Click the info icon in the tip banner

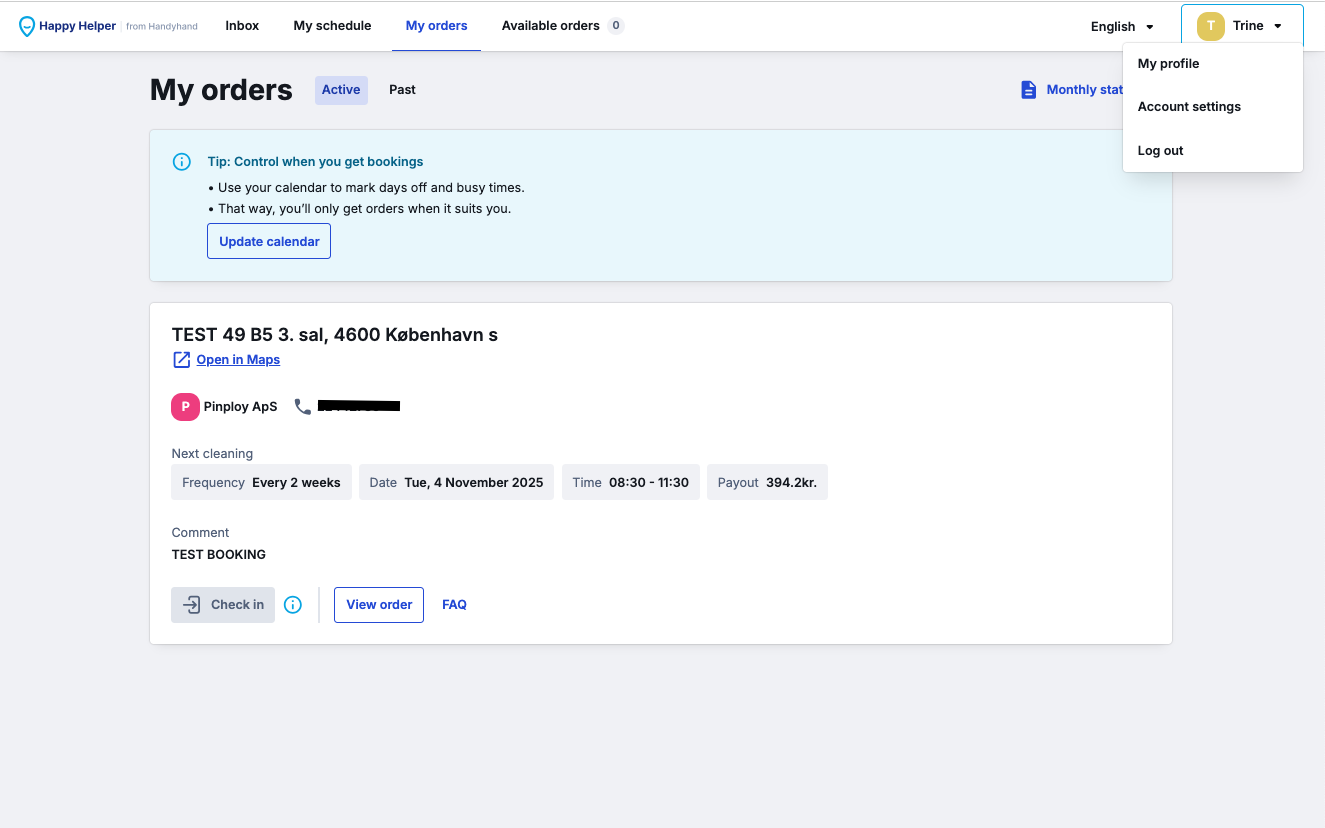182,162
